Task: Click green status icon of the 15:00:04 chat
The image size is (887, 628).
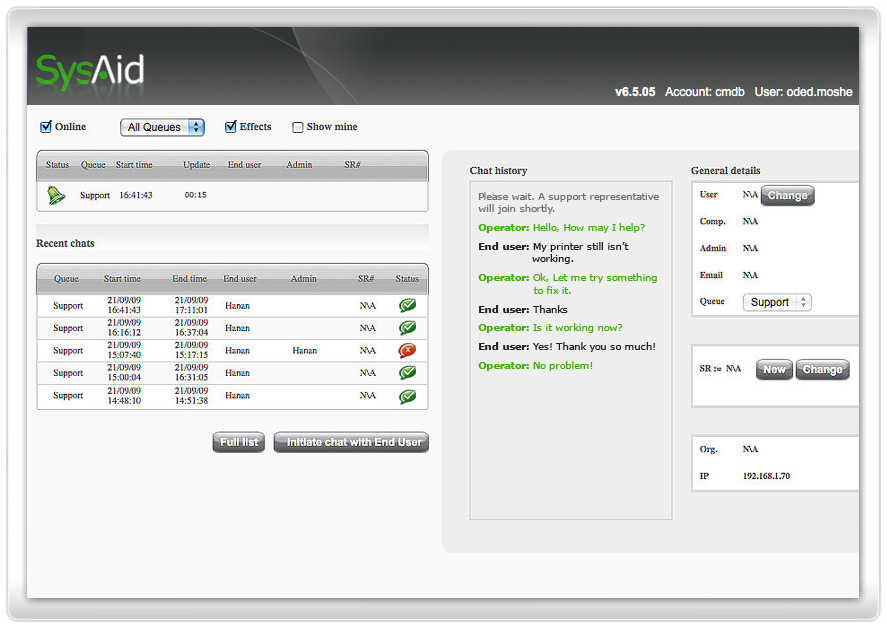Action: click(406, 372)
